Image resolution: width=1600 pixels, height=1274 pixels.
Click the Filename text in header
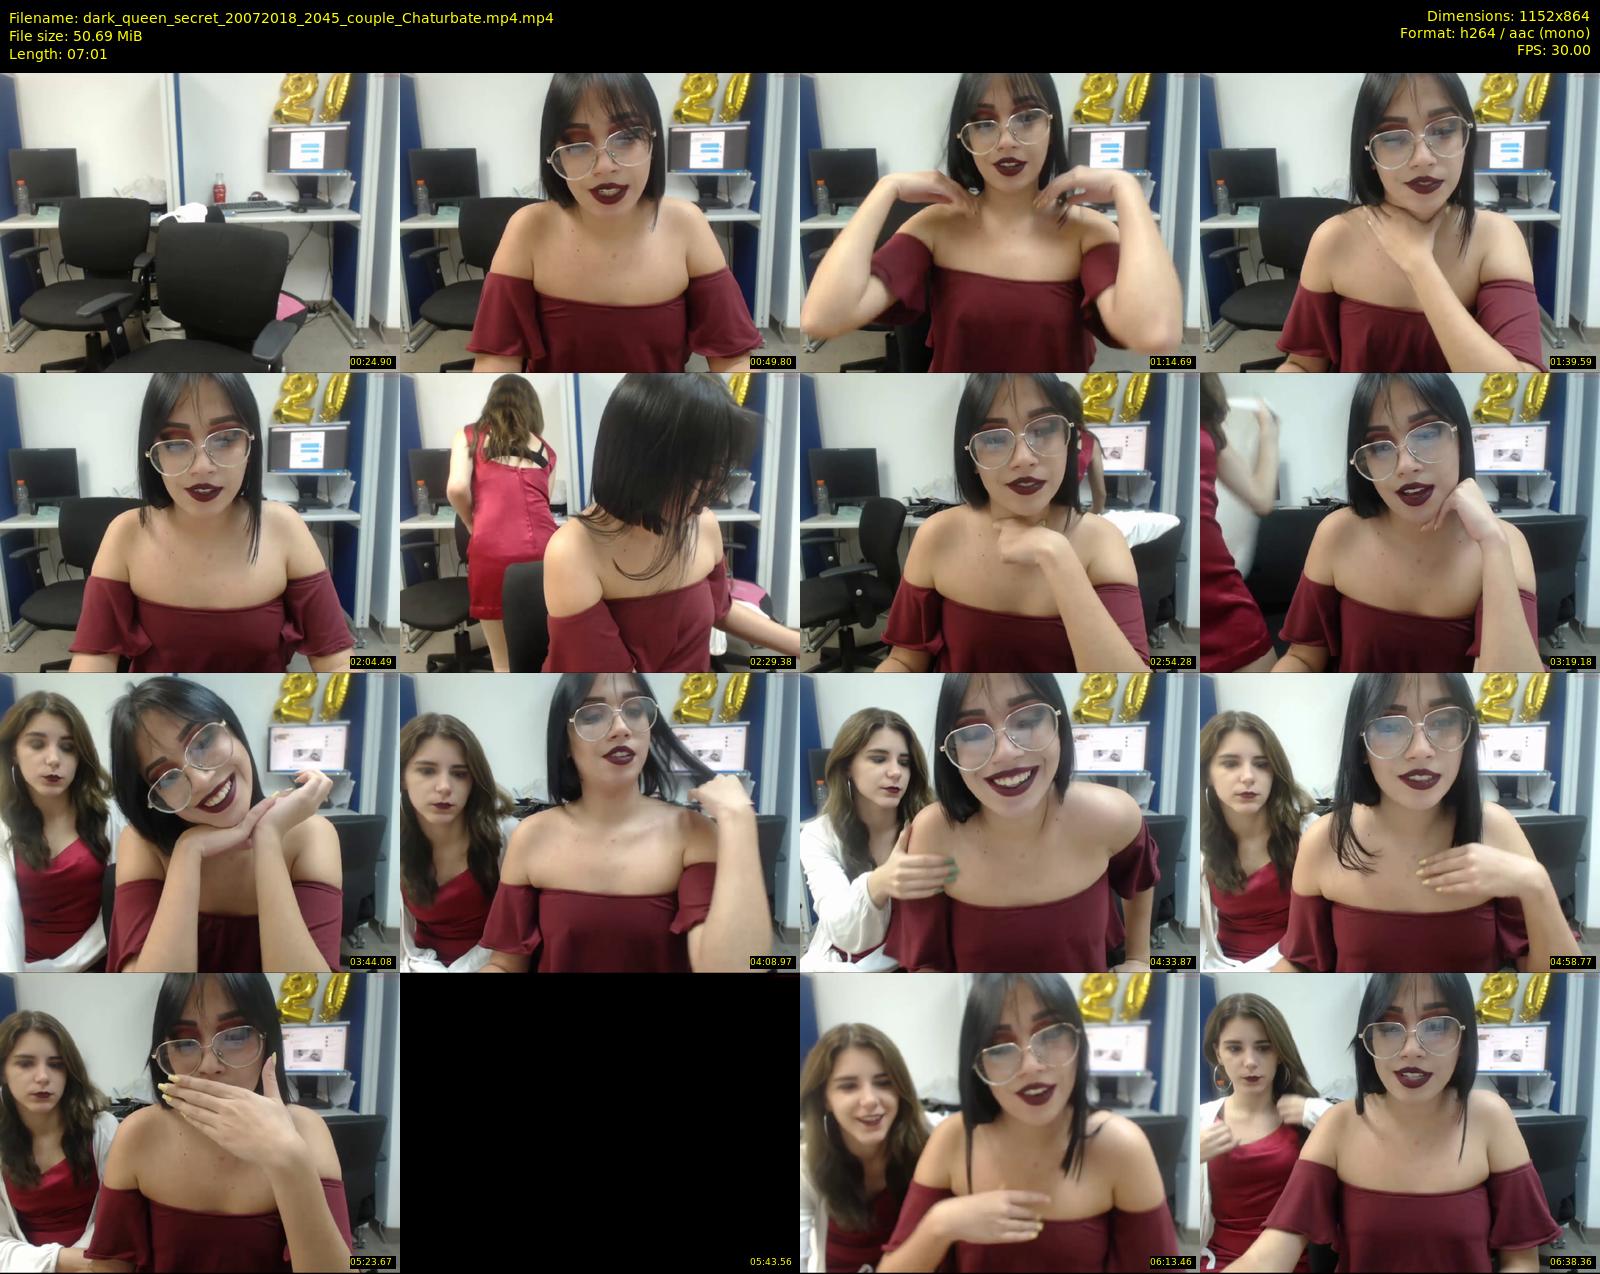281,18
